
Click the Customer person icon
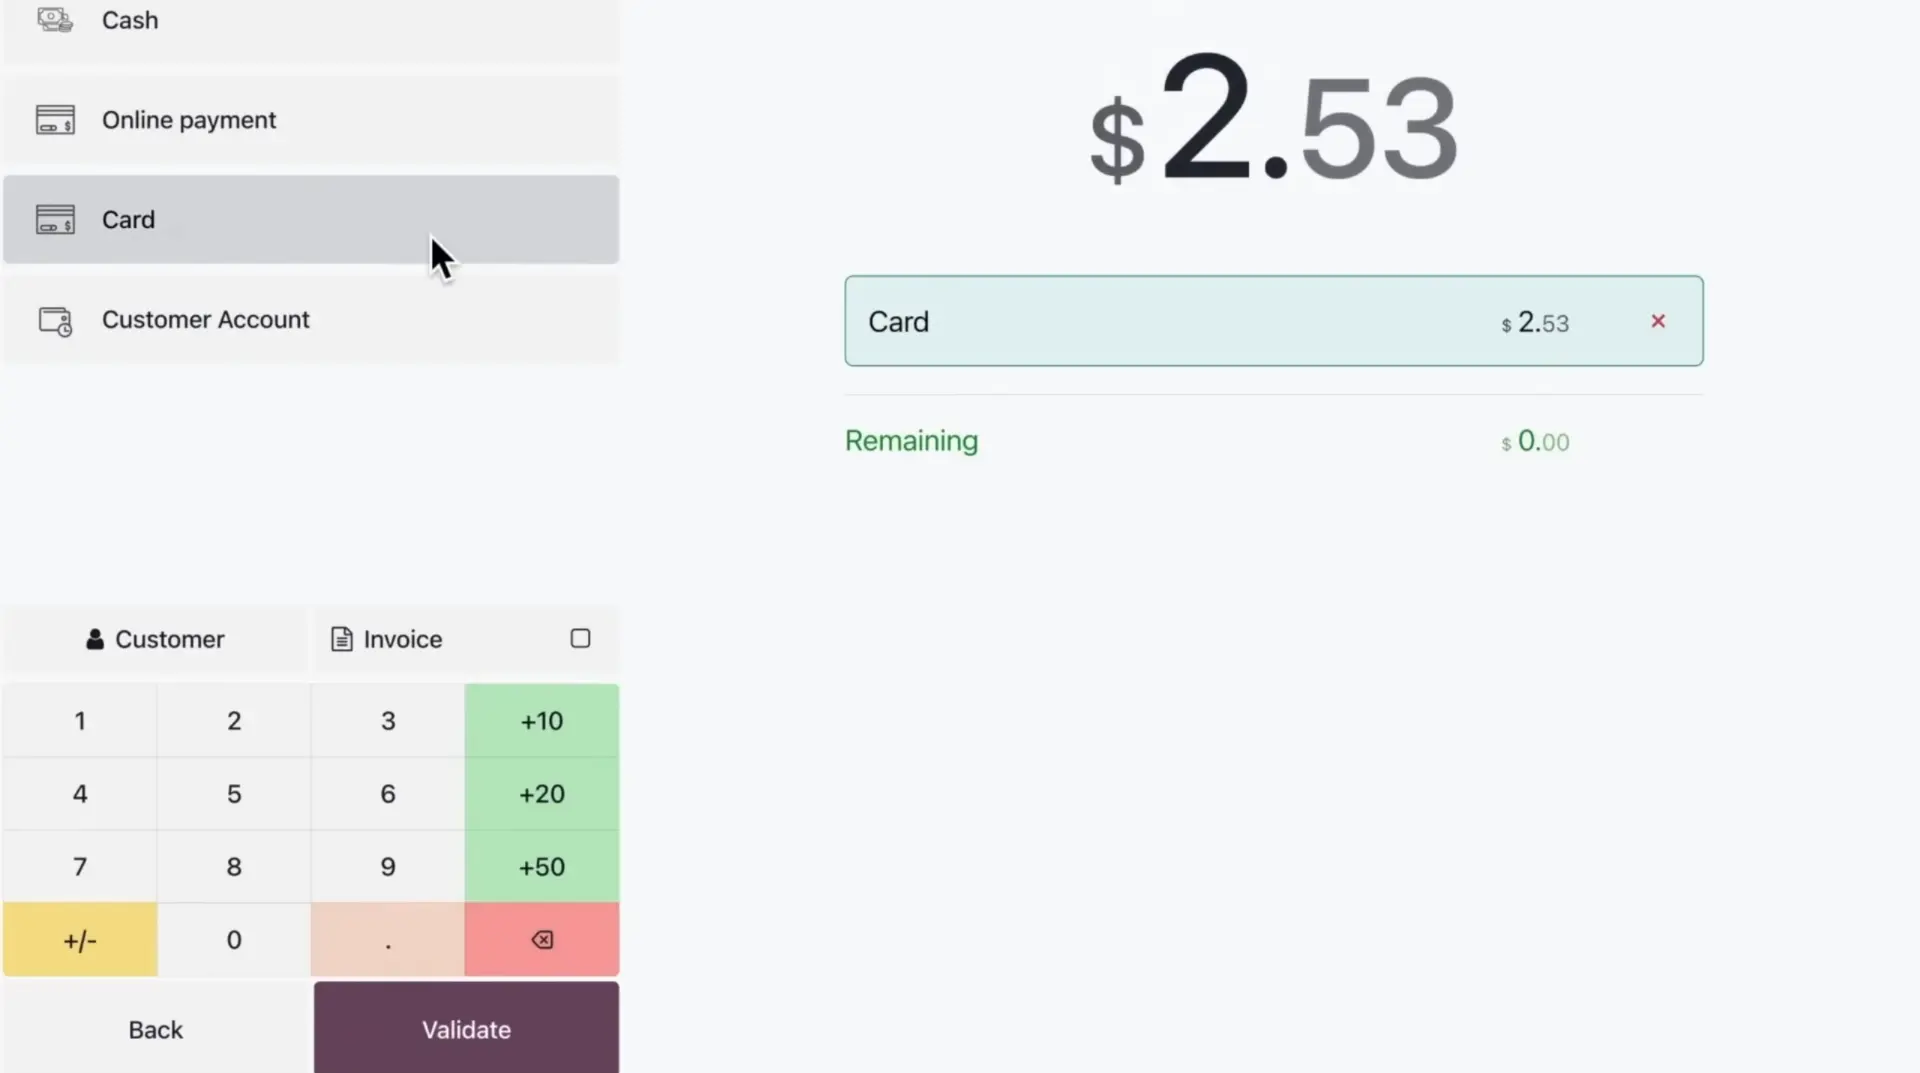click(x=94, y=639)
